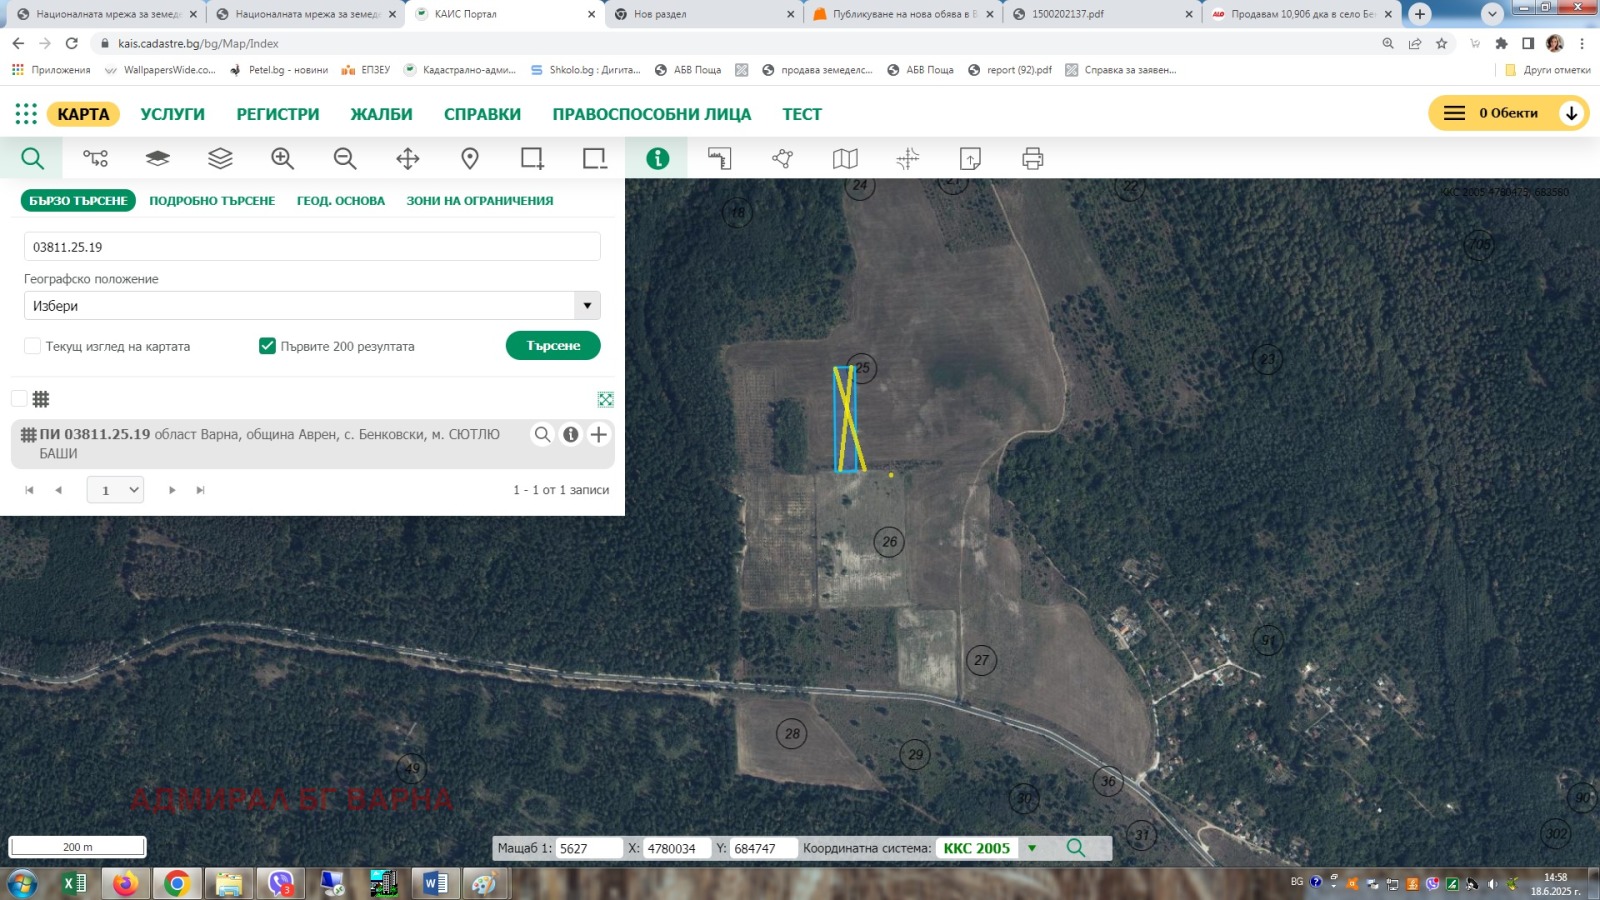This screenshot has height=900, width=1600.
Task: Add parcel 03811.25.19 with plus icon
Action: point(598,434)
